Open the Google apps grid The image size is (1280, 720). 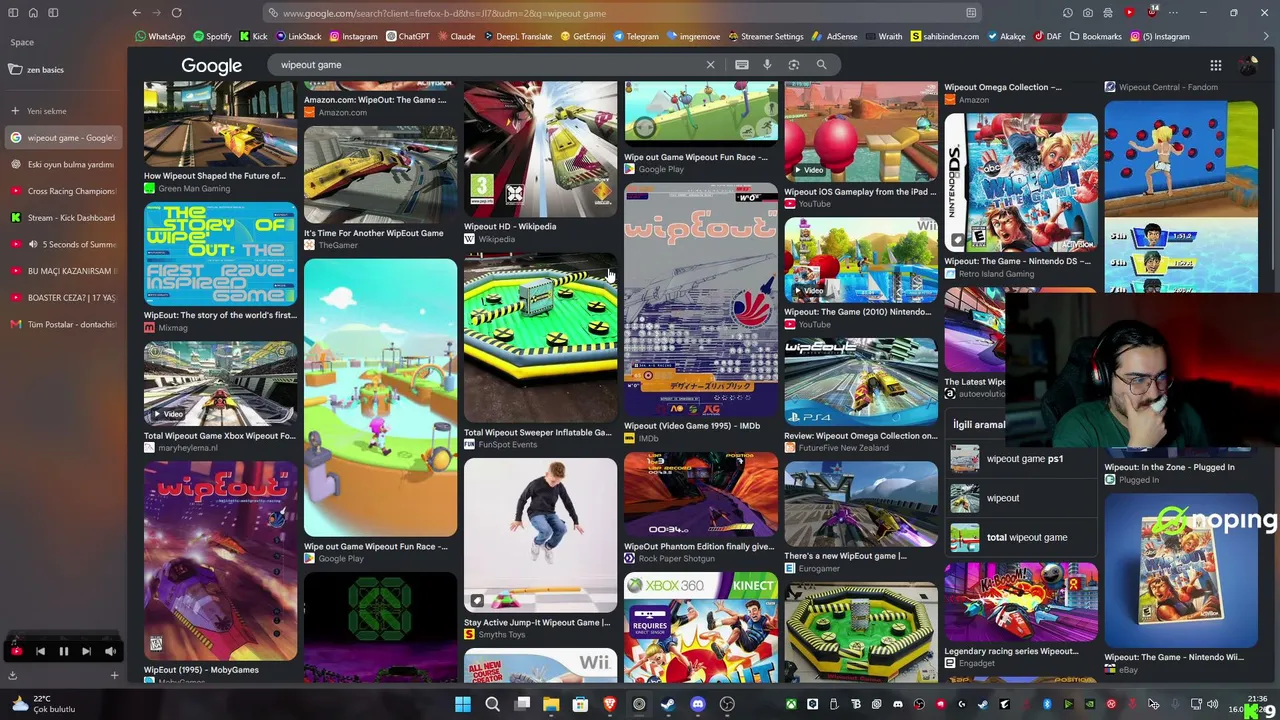tap(1216, 66)
